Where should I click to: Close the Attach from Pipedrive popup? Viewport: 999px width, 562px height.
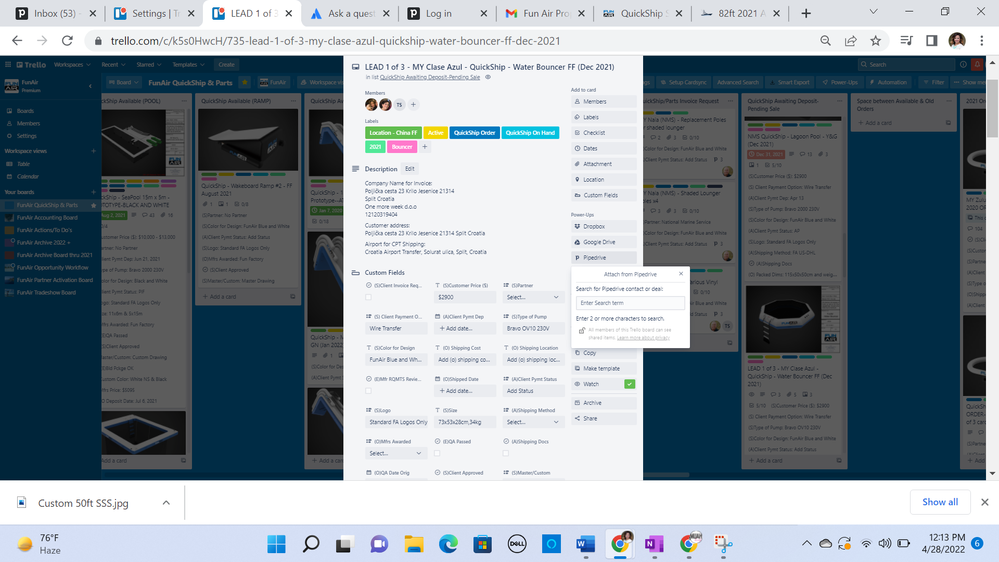point(680,274)
